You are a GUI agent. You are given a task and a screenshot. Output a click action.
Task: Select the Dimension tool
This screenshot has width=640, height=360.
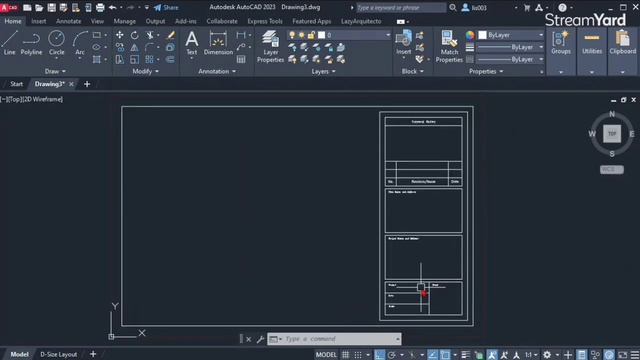tap(218, 43)
